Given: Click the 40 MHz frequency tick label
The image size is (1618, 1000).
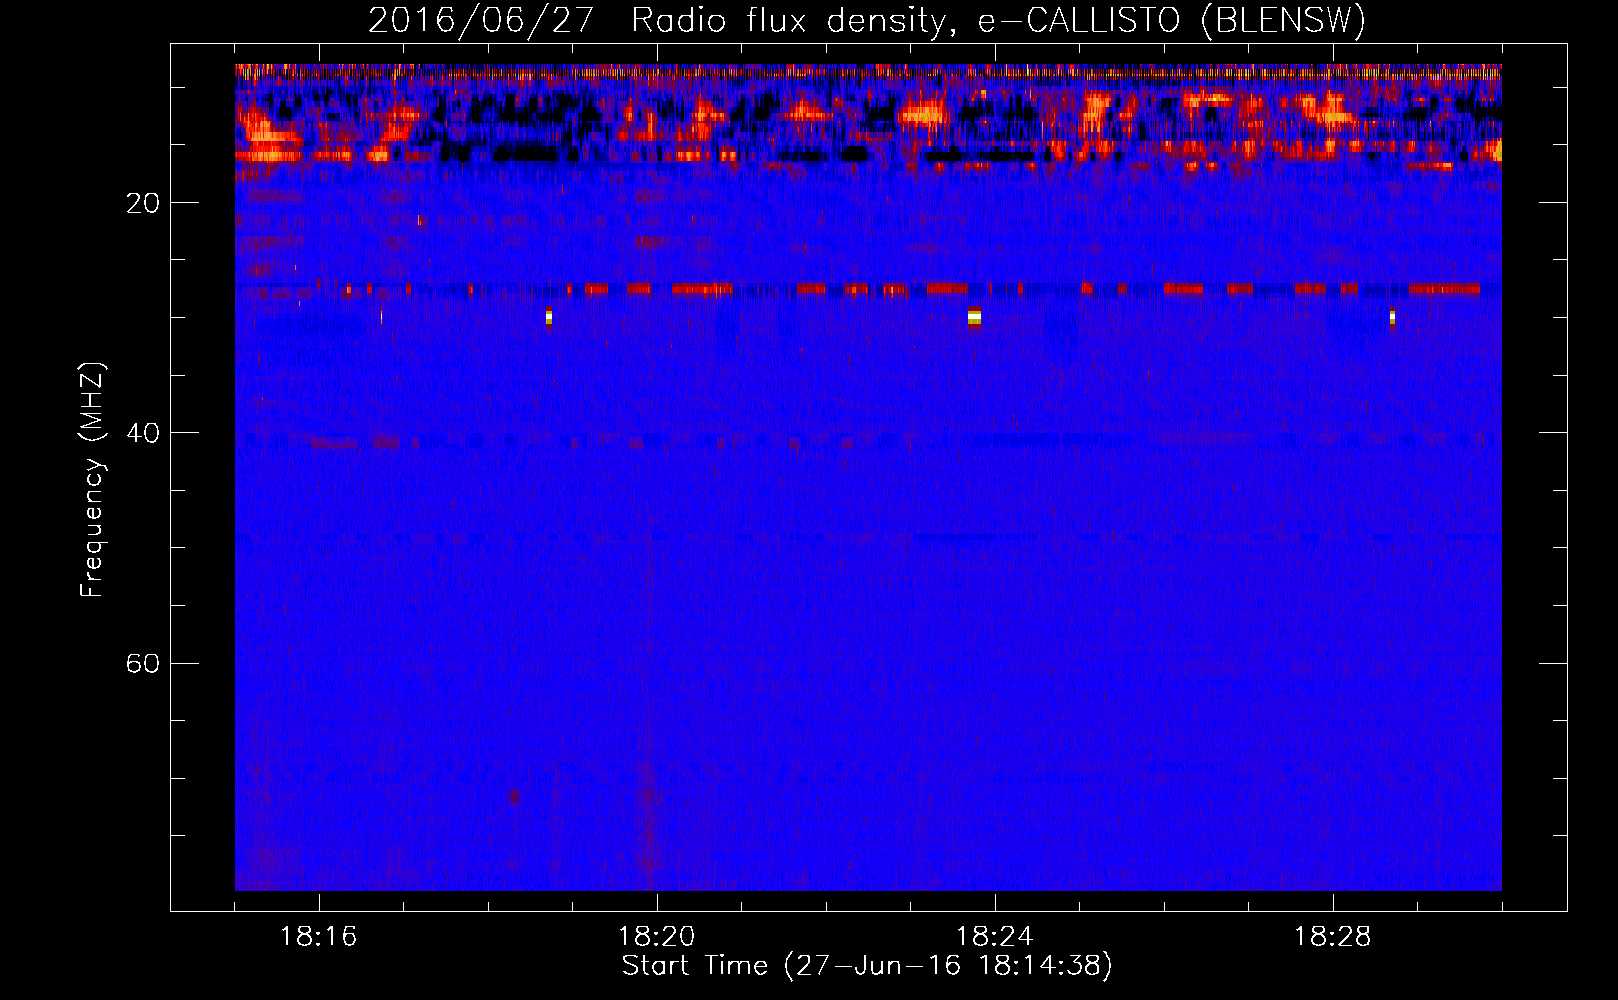Looking at the screenshot, I should coord(143,433).
